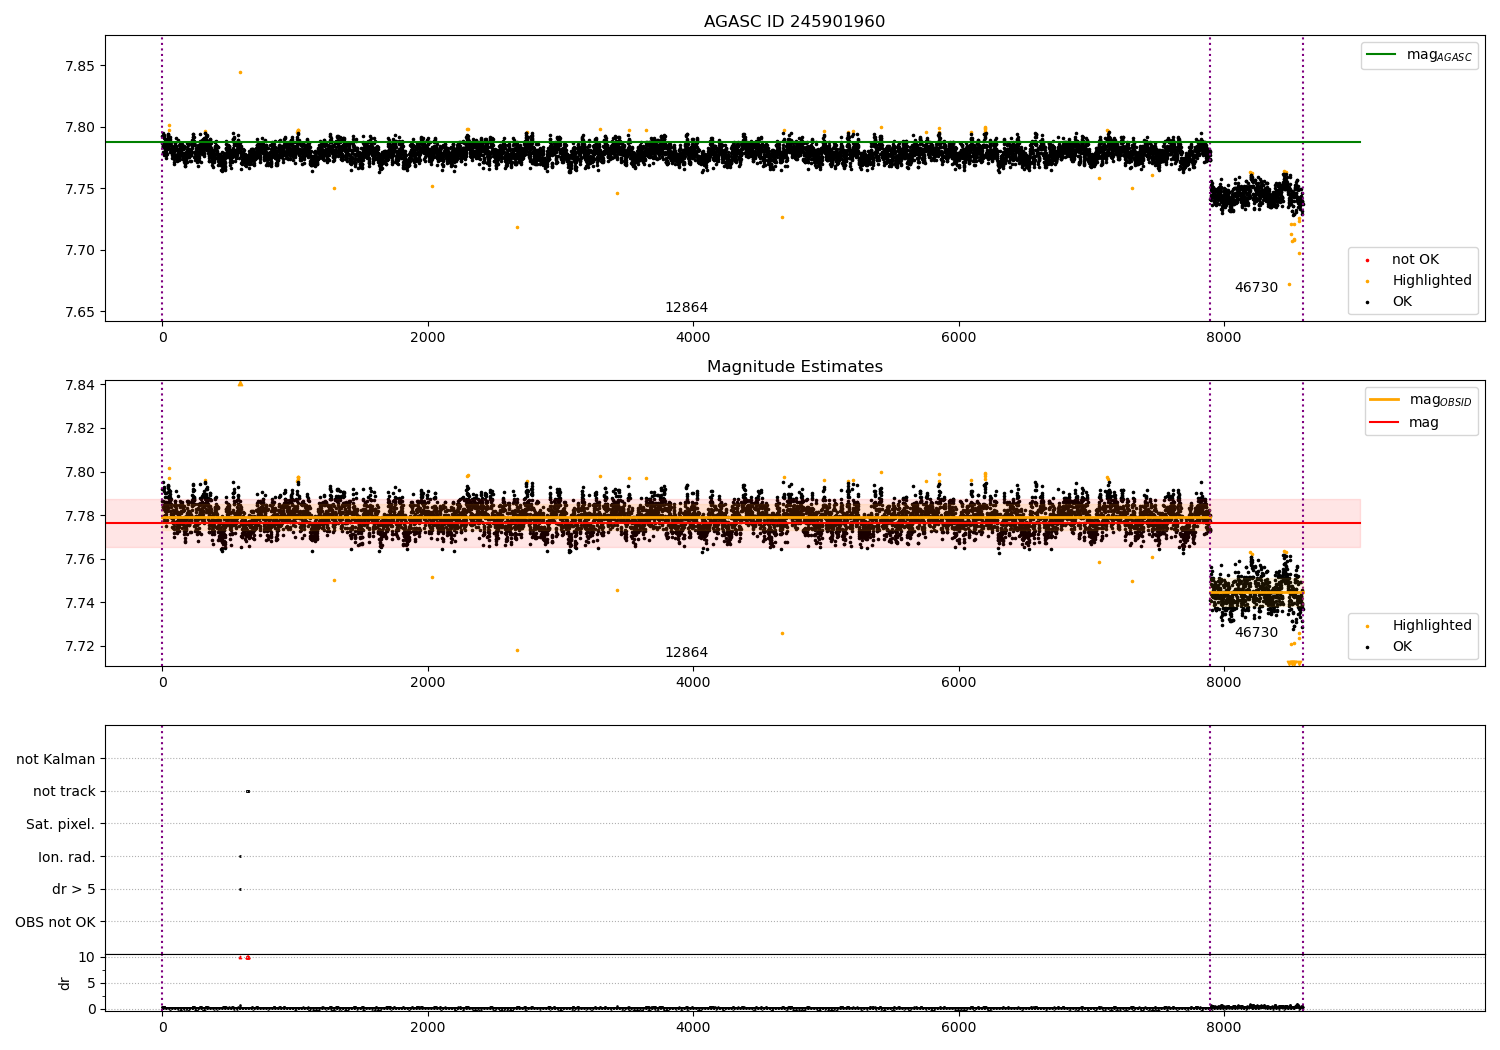The height and width of the screenshot is (1050, 1500).
Task: Click the 6000 x-tick under Magnitude Estimates plot
Action: tap(958, 683)
